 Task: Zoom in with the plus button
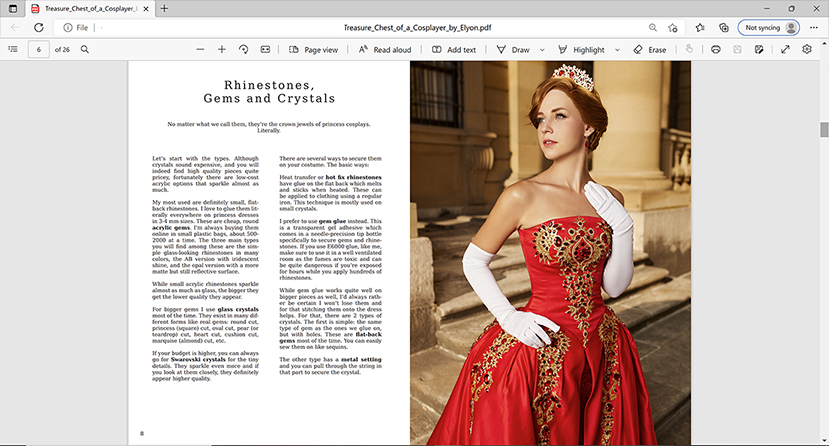[x=222, y=49]
